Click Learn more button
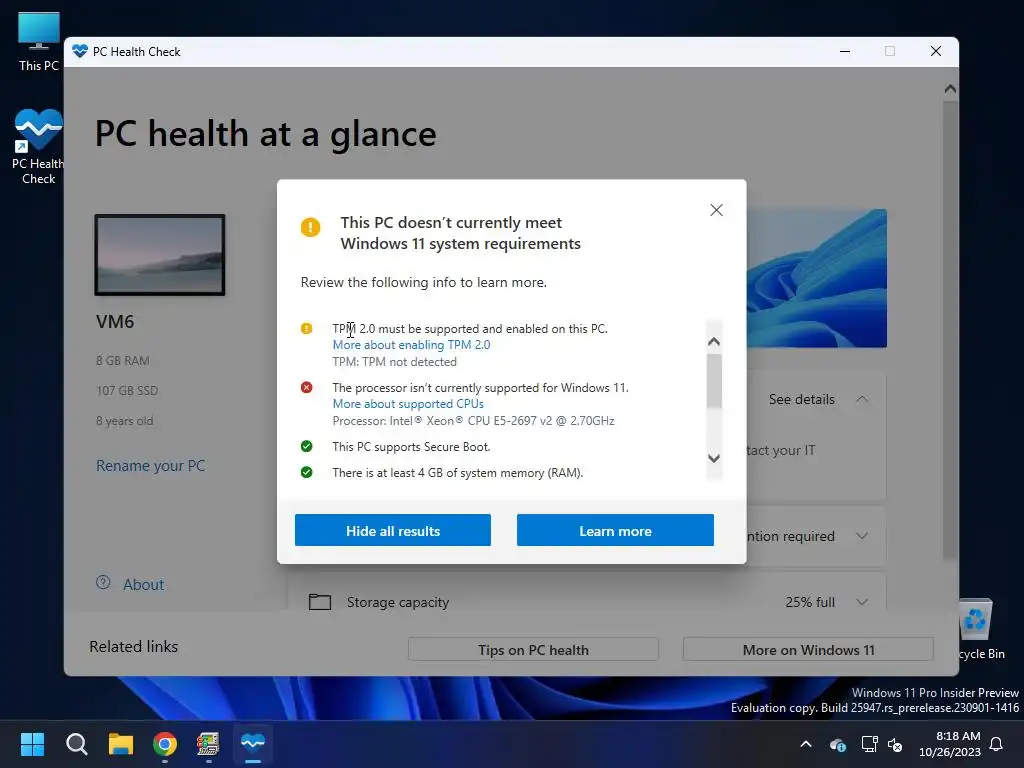This screenshot has height=768, width=1024. tap(615, 530)
